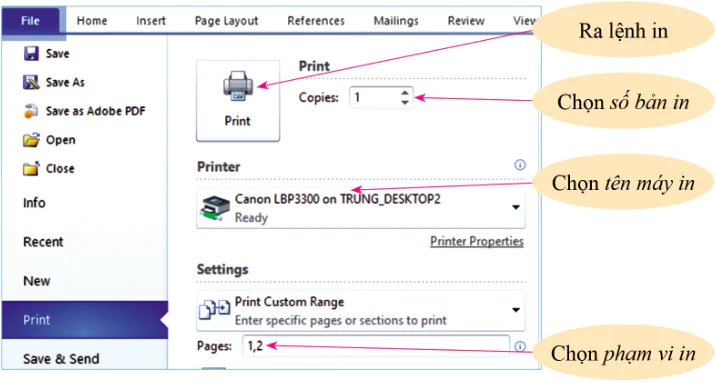Viewport: 716px width, 383px height.
Task: Click the Save floppy disk icon
Action: (31, 53)
